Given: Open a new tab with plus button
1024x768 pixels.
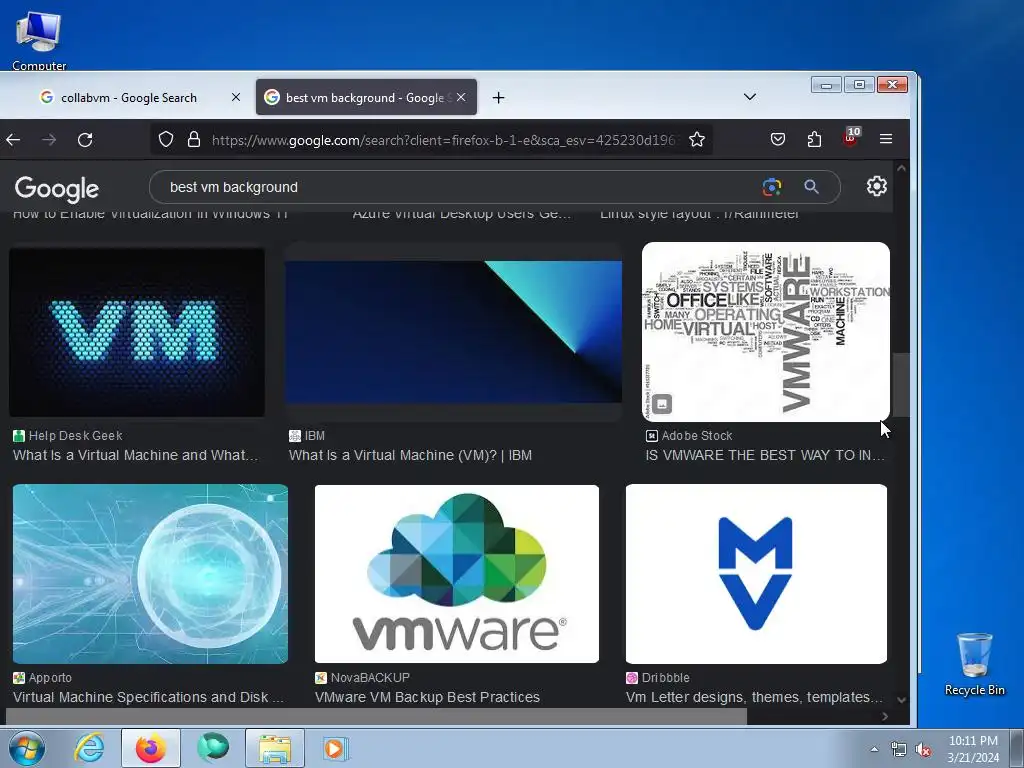Looking at the screenshot, I should tap(498, 97).
